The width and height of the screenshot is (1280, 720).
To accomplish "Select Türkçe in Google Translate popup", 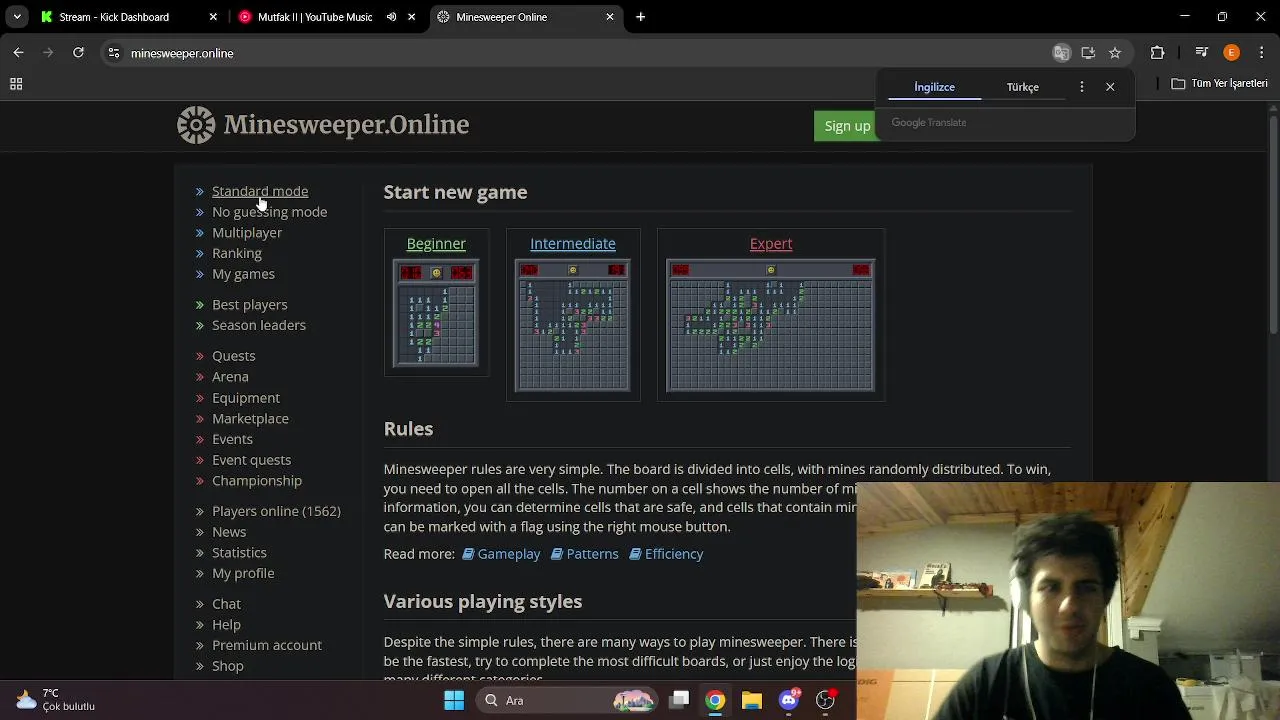I will tap(1022, 87).
